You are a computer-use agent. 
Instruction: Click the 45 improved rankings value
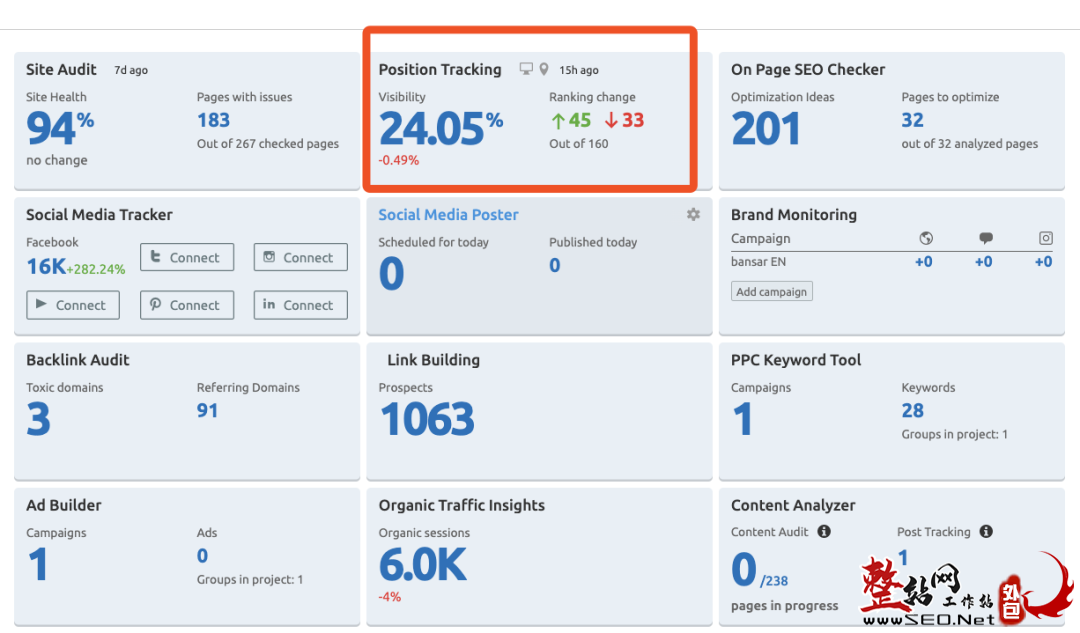pyautogui.click(x=571, y=120)
